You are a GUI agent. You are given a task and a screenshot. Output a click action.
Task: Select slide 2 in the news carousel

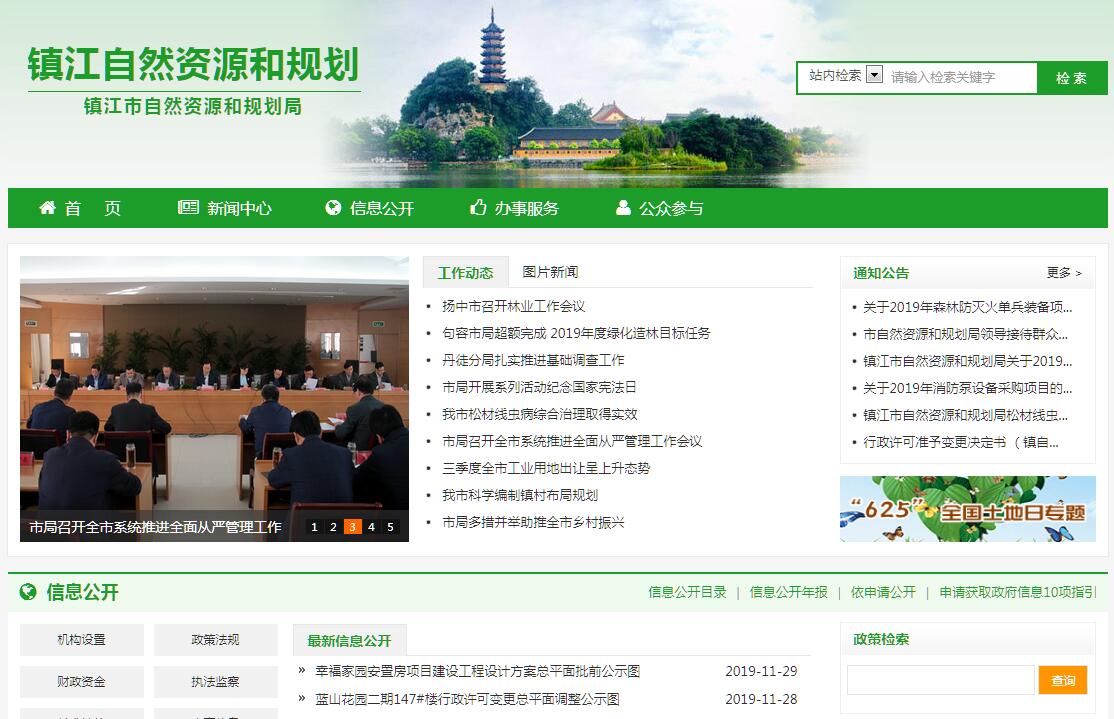[333, 526]
